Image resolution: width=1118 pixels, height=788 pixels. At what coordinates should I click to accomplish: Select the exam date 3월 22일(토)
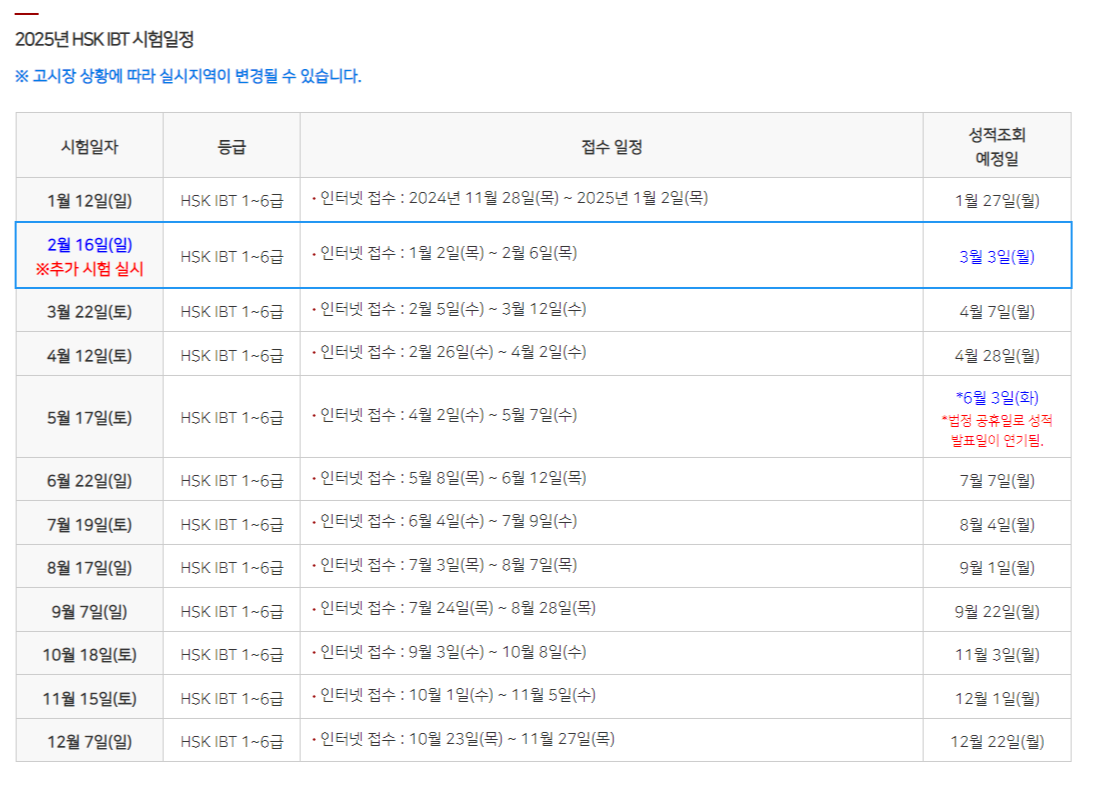coord(90,312)
